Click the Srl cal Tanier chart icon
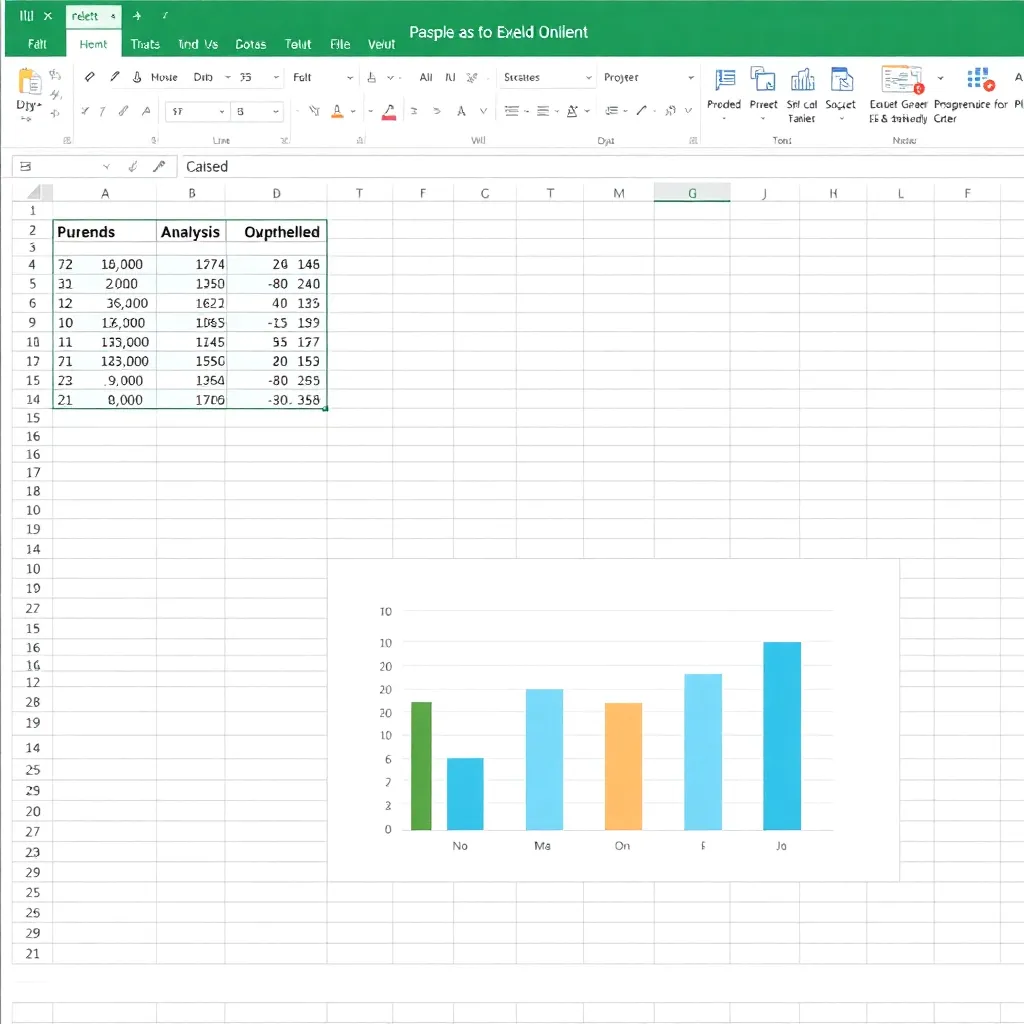 click(x=802, y=82)
